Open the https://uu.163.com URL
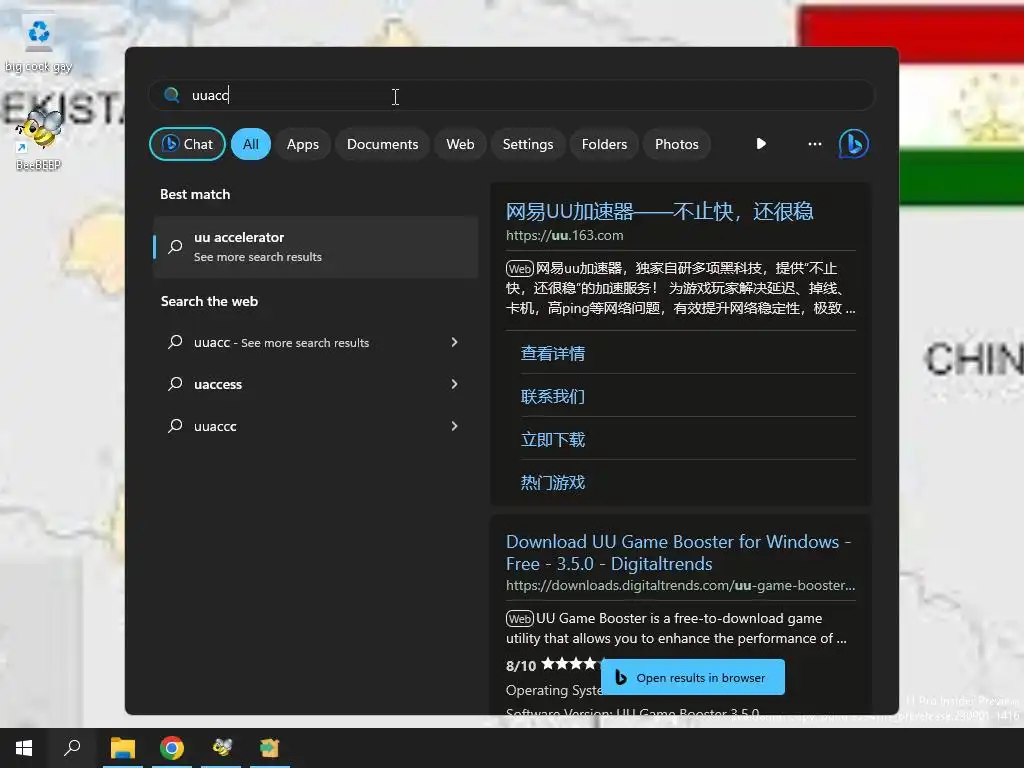Screen dimensions: 1024x768 565,235
